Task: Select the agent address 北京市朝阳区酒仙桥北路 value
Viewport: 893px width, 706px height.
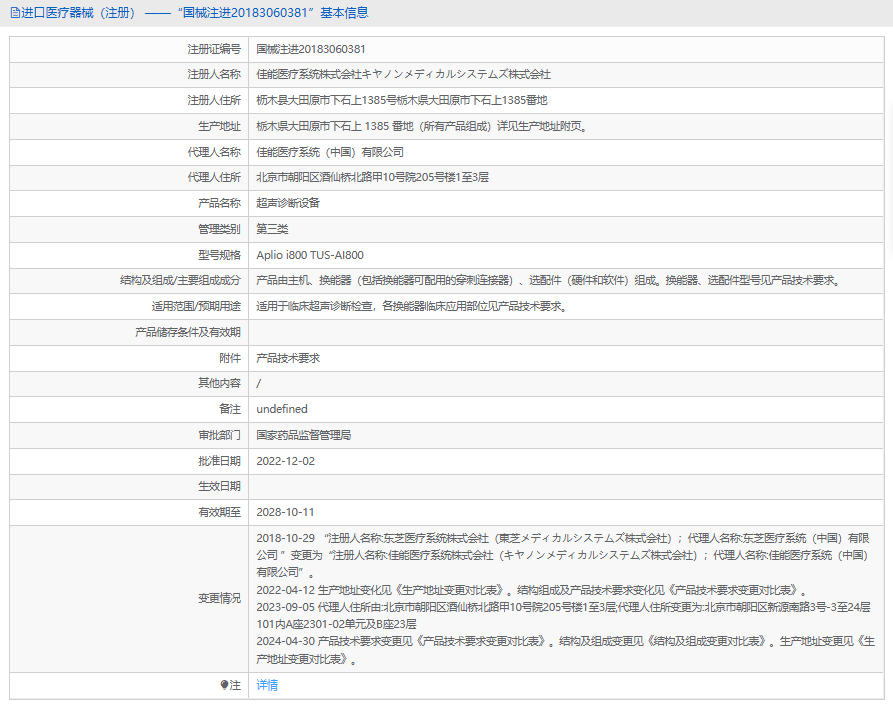Action: point(372,177)
